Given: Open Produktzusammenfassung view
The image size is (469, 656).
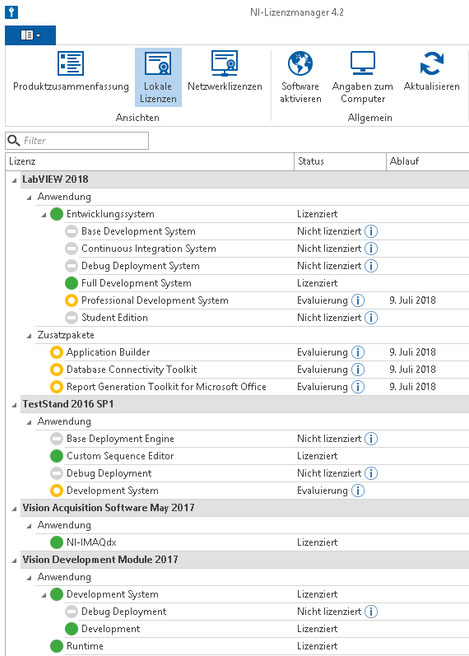Looking at the screenshot, I should pyautogui.click(x=71, y=72).
